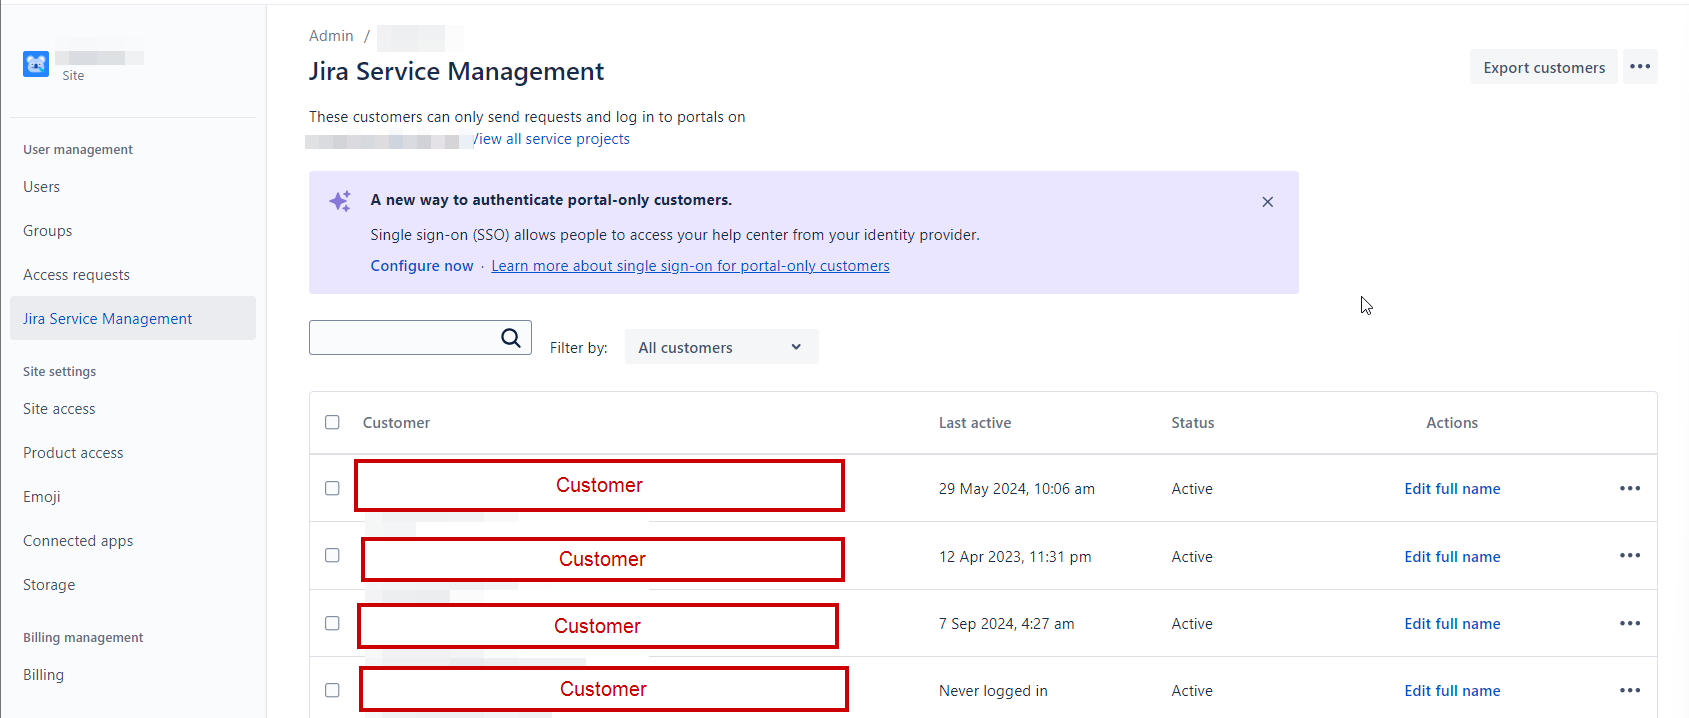
Task: Open Billing page
Action: [133, 675]
